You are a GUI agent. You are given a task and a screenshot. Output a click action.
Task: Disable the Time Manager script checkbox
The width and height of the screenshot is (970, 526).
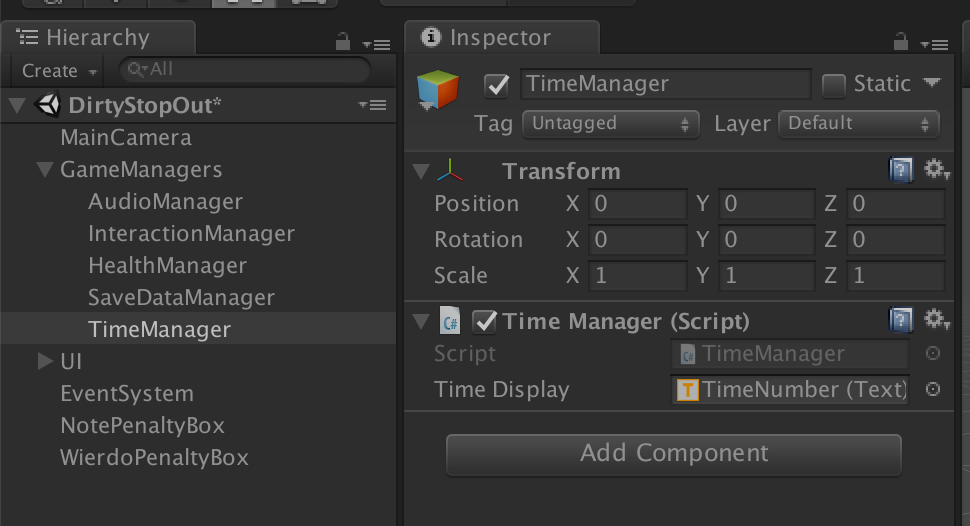(x=485, y=321)
